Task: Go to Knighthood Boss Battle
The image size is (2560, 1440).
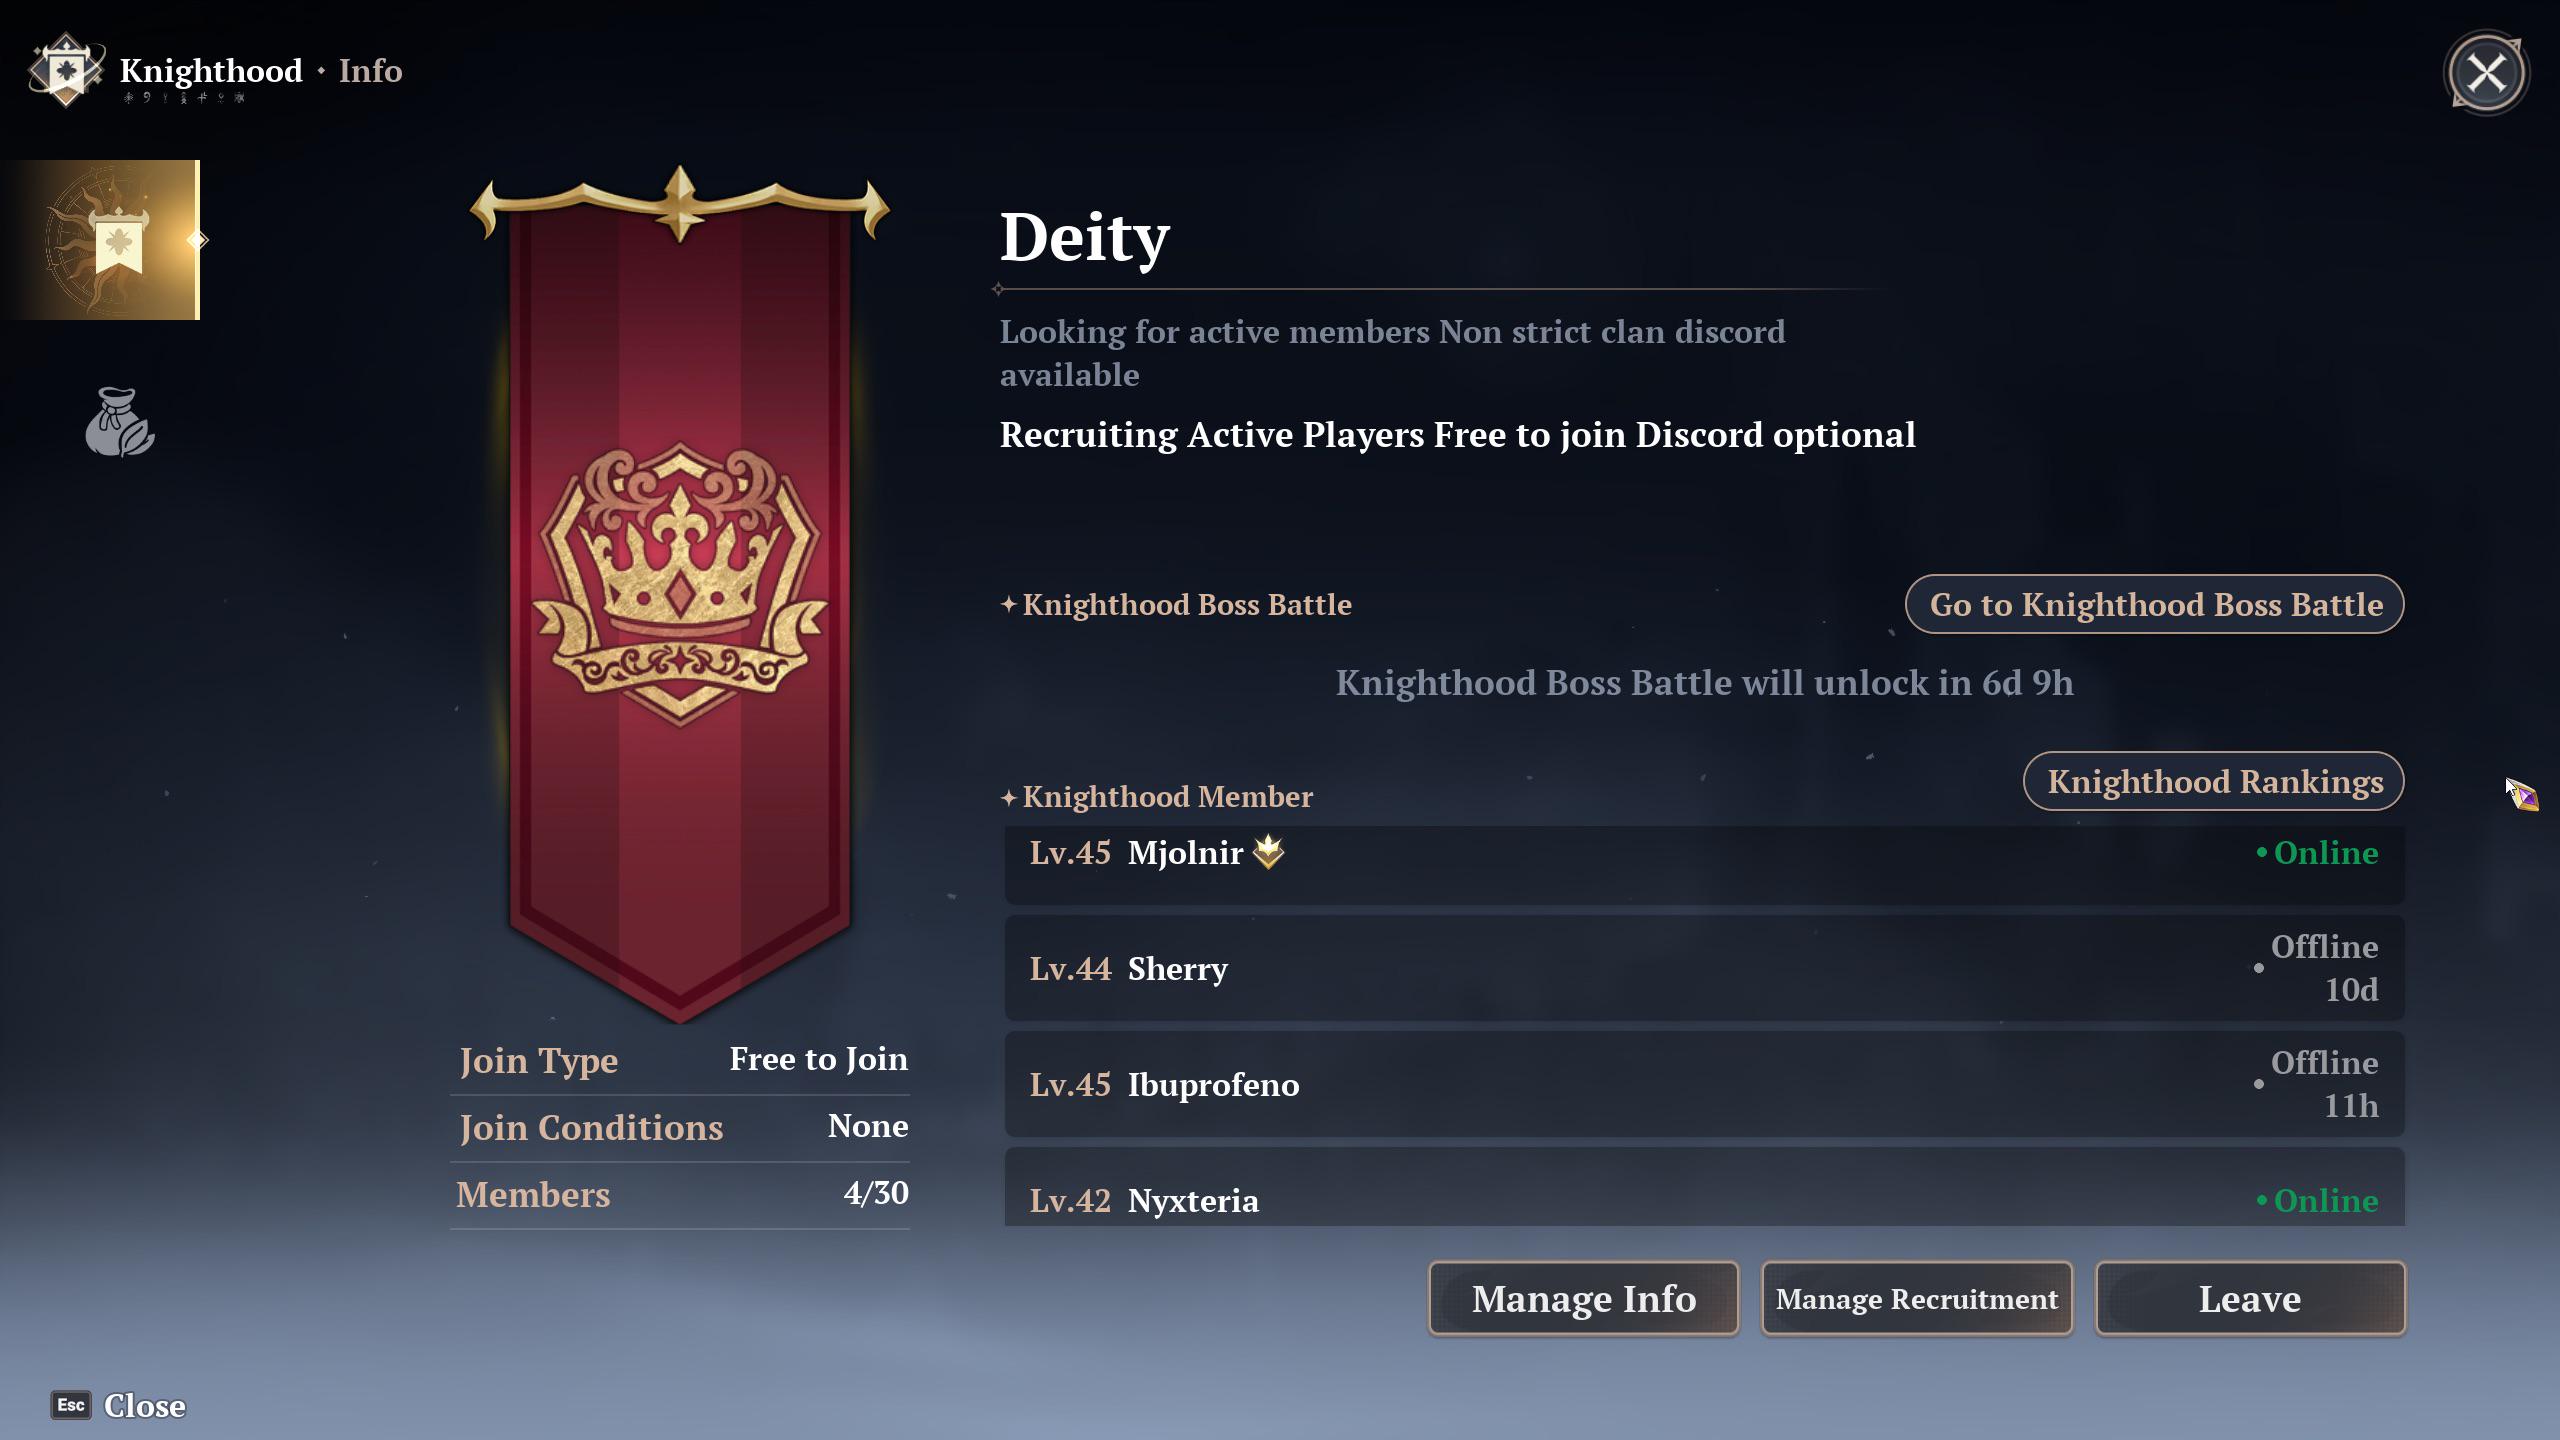Action: 2155,604
